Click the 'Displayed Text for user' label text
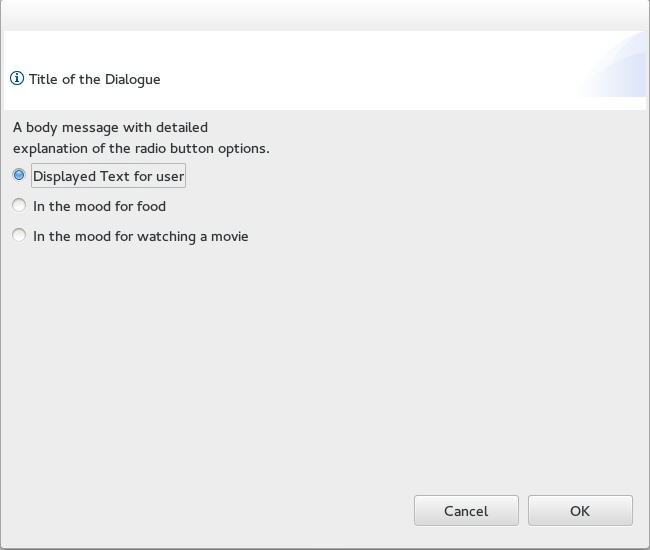 (109, 176)
